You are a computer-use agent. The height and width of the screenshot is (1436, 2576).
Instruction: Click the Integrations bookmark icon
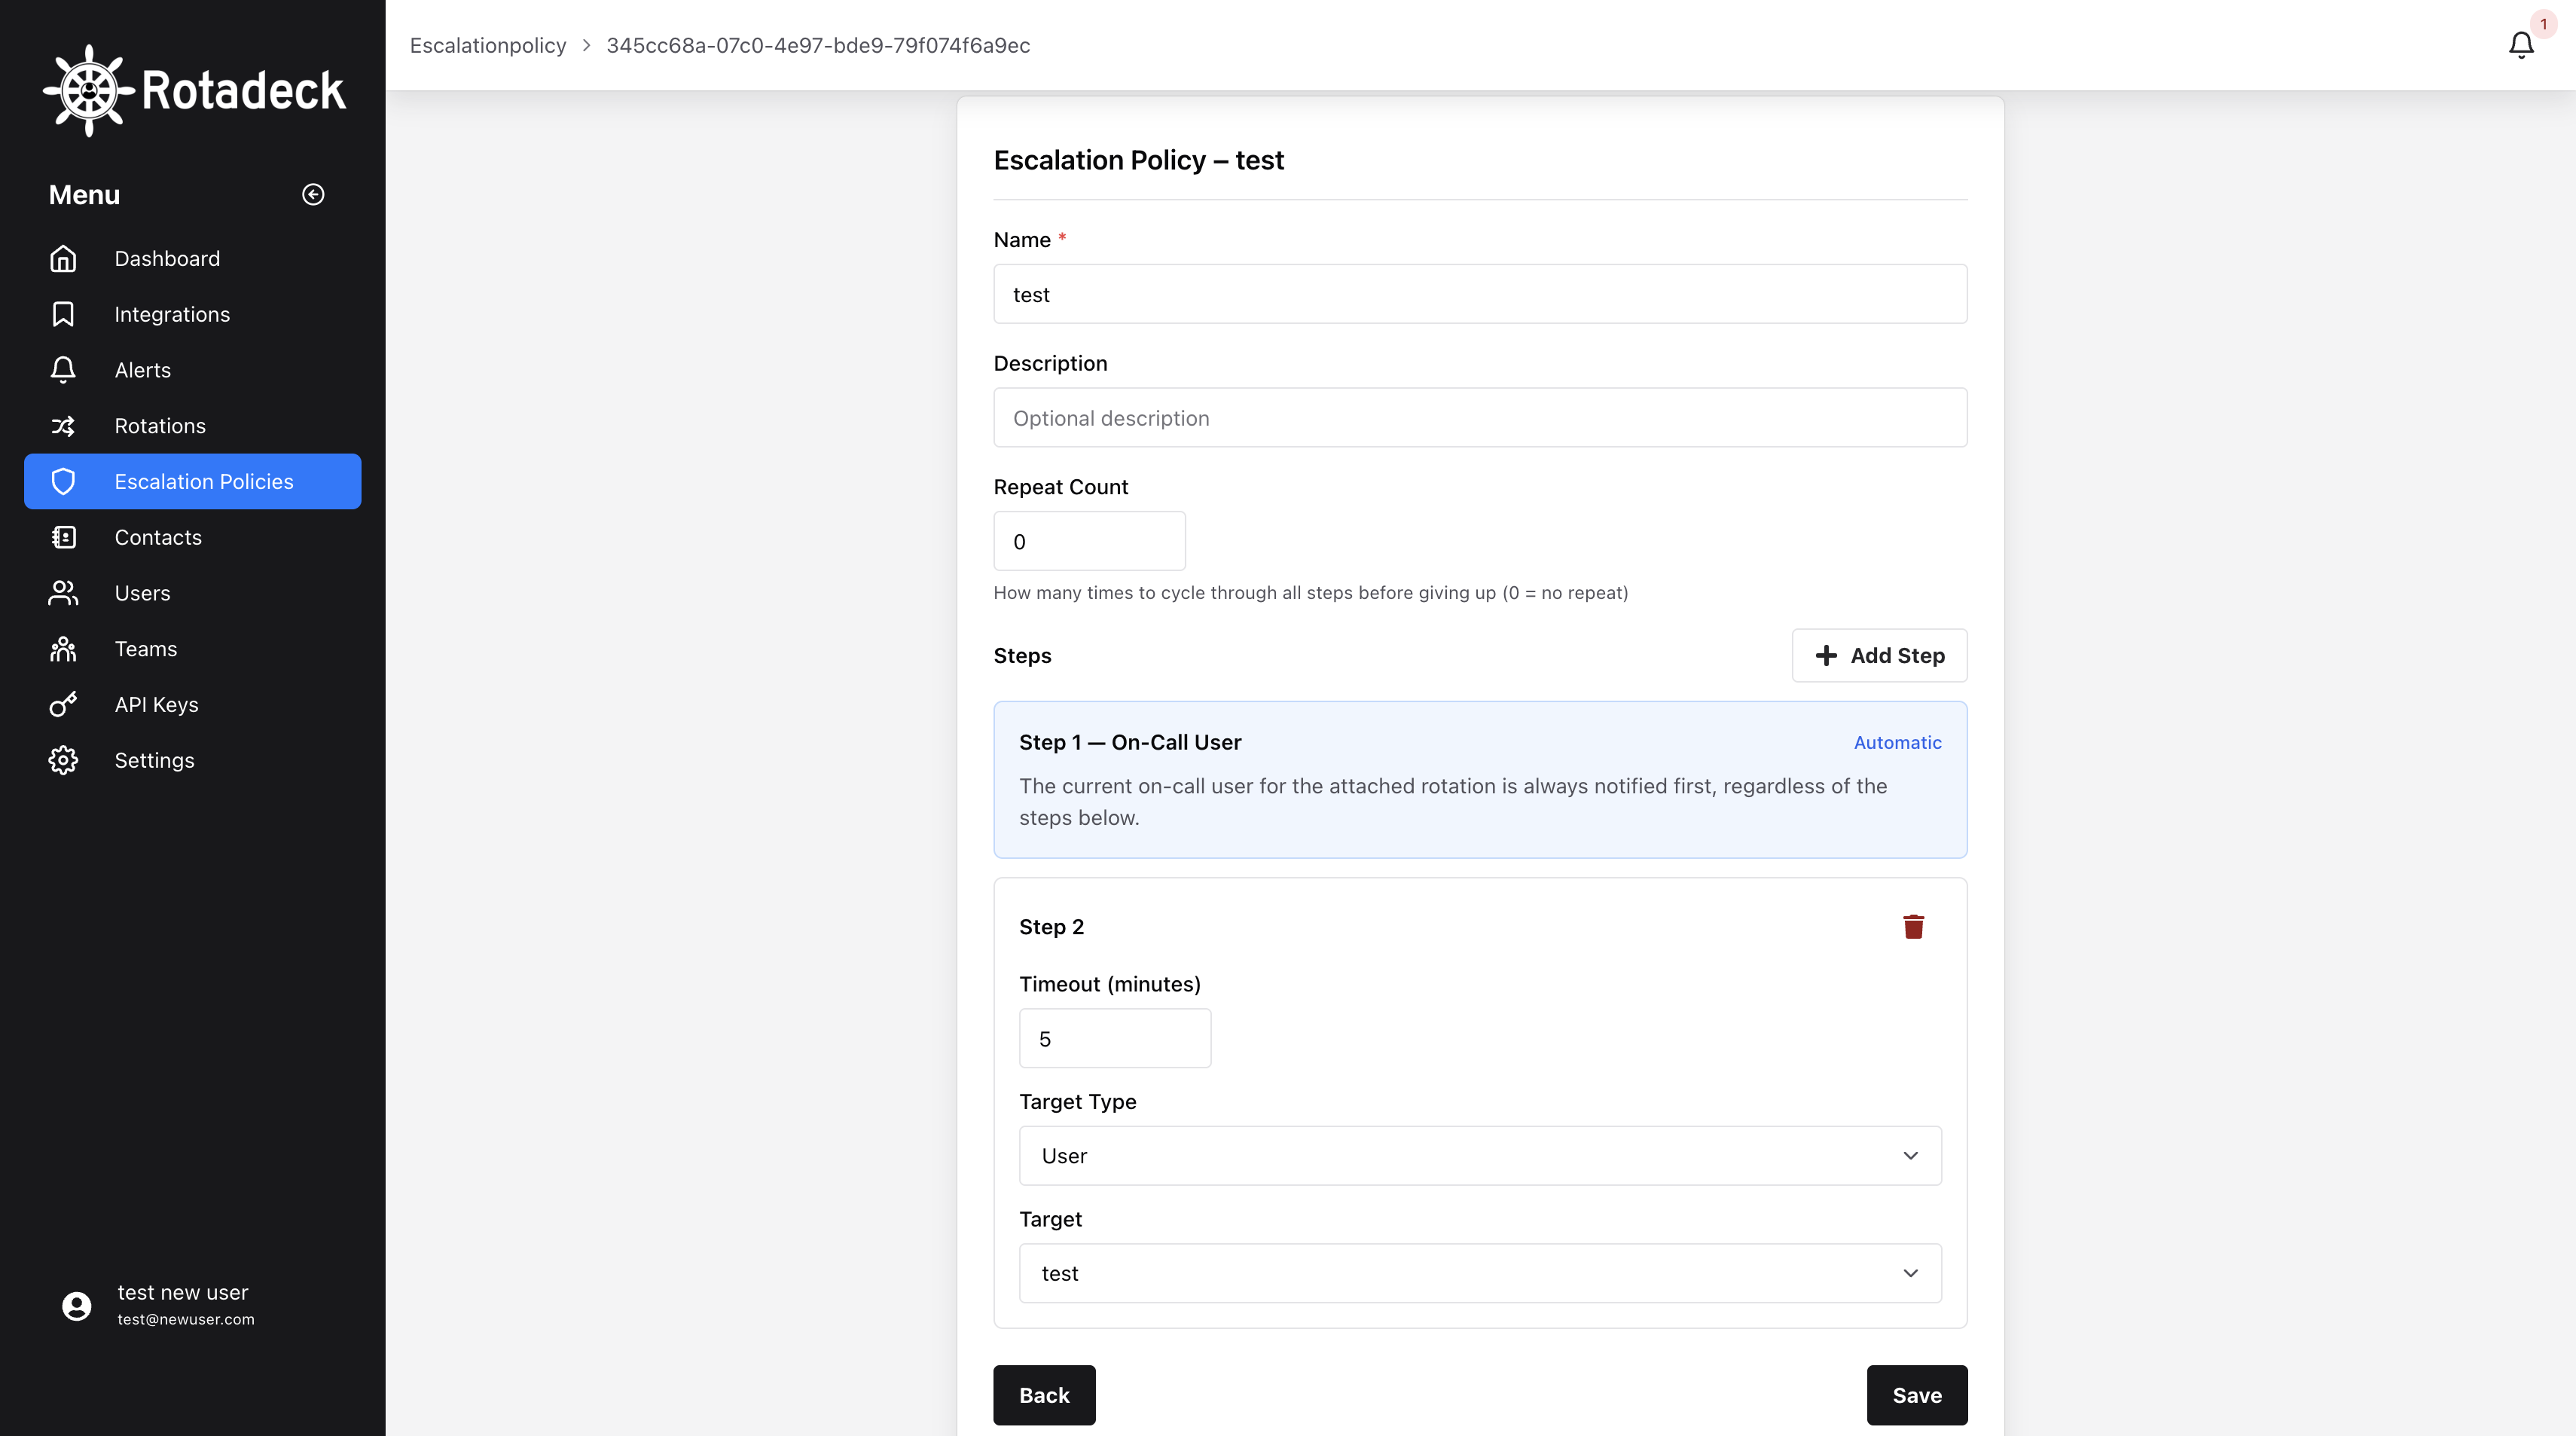[63, 314]
